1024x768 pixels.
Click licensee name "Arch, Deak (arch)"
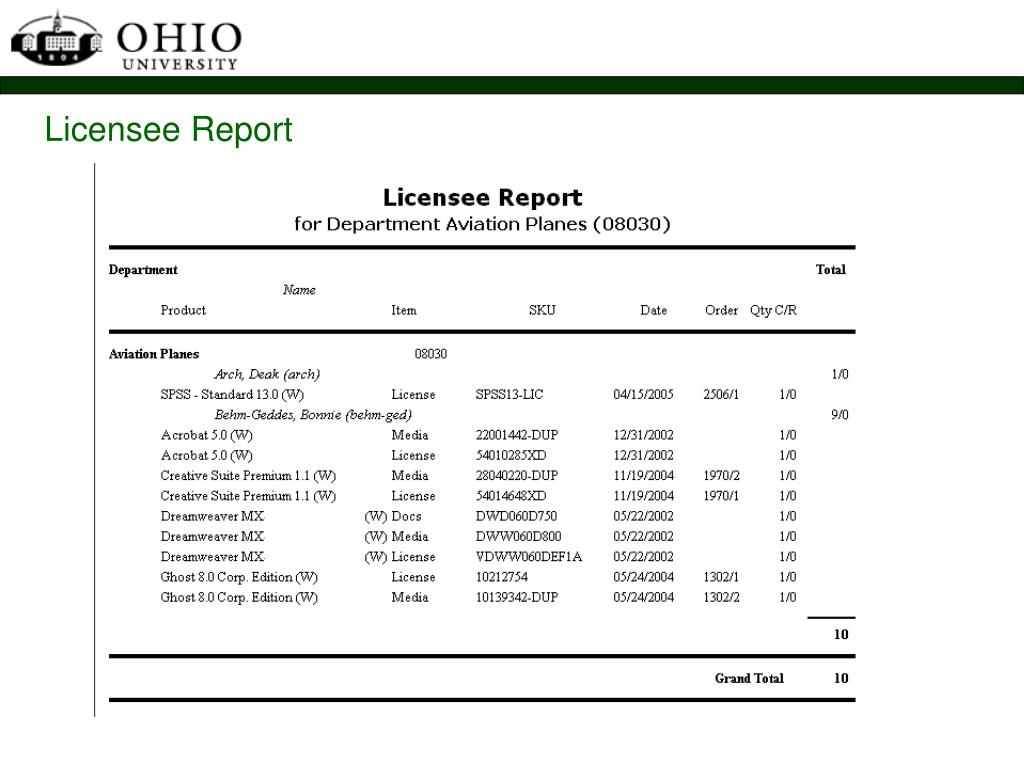pyautogui.click(x=266, y=374)
